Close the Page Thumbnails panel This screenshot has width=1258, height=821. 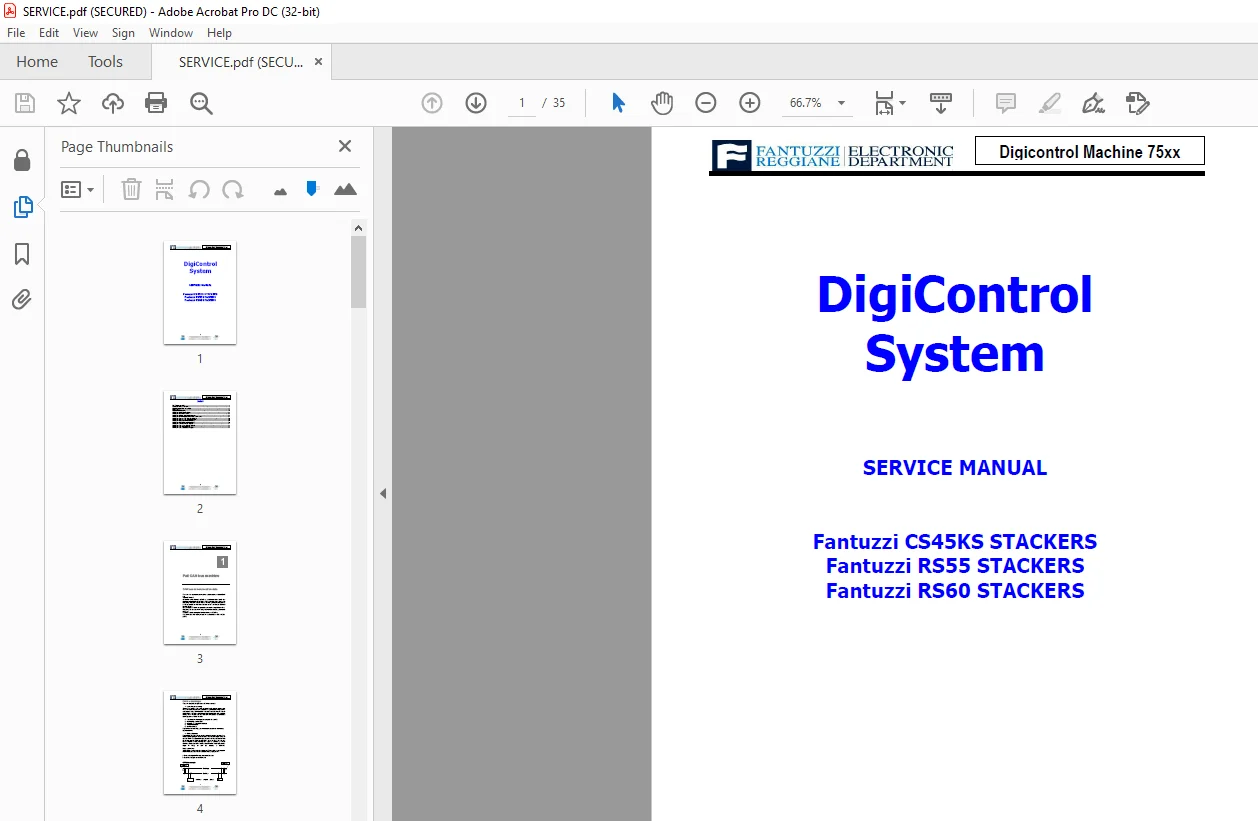click(x=345, y=146)
